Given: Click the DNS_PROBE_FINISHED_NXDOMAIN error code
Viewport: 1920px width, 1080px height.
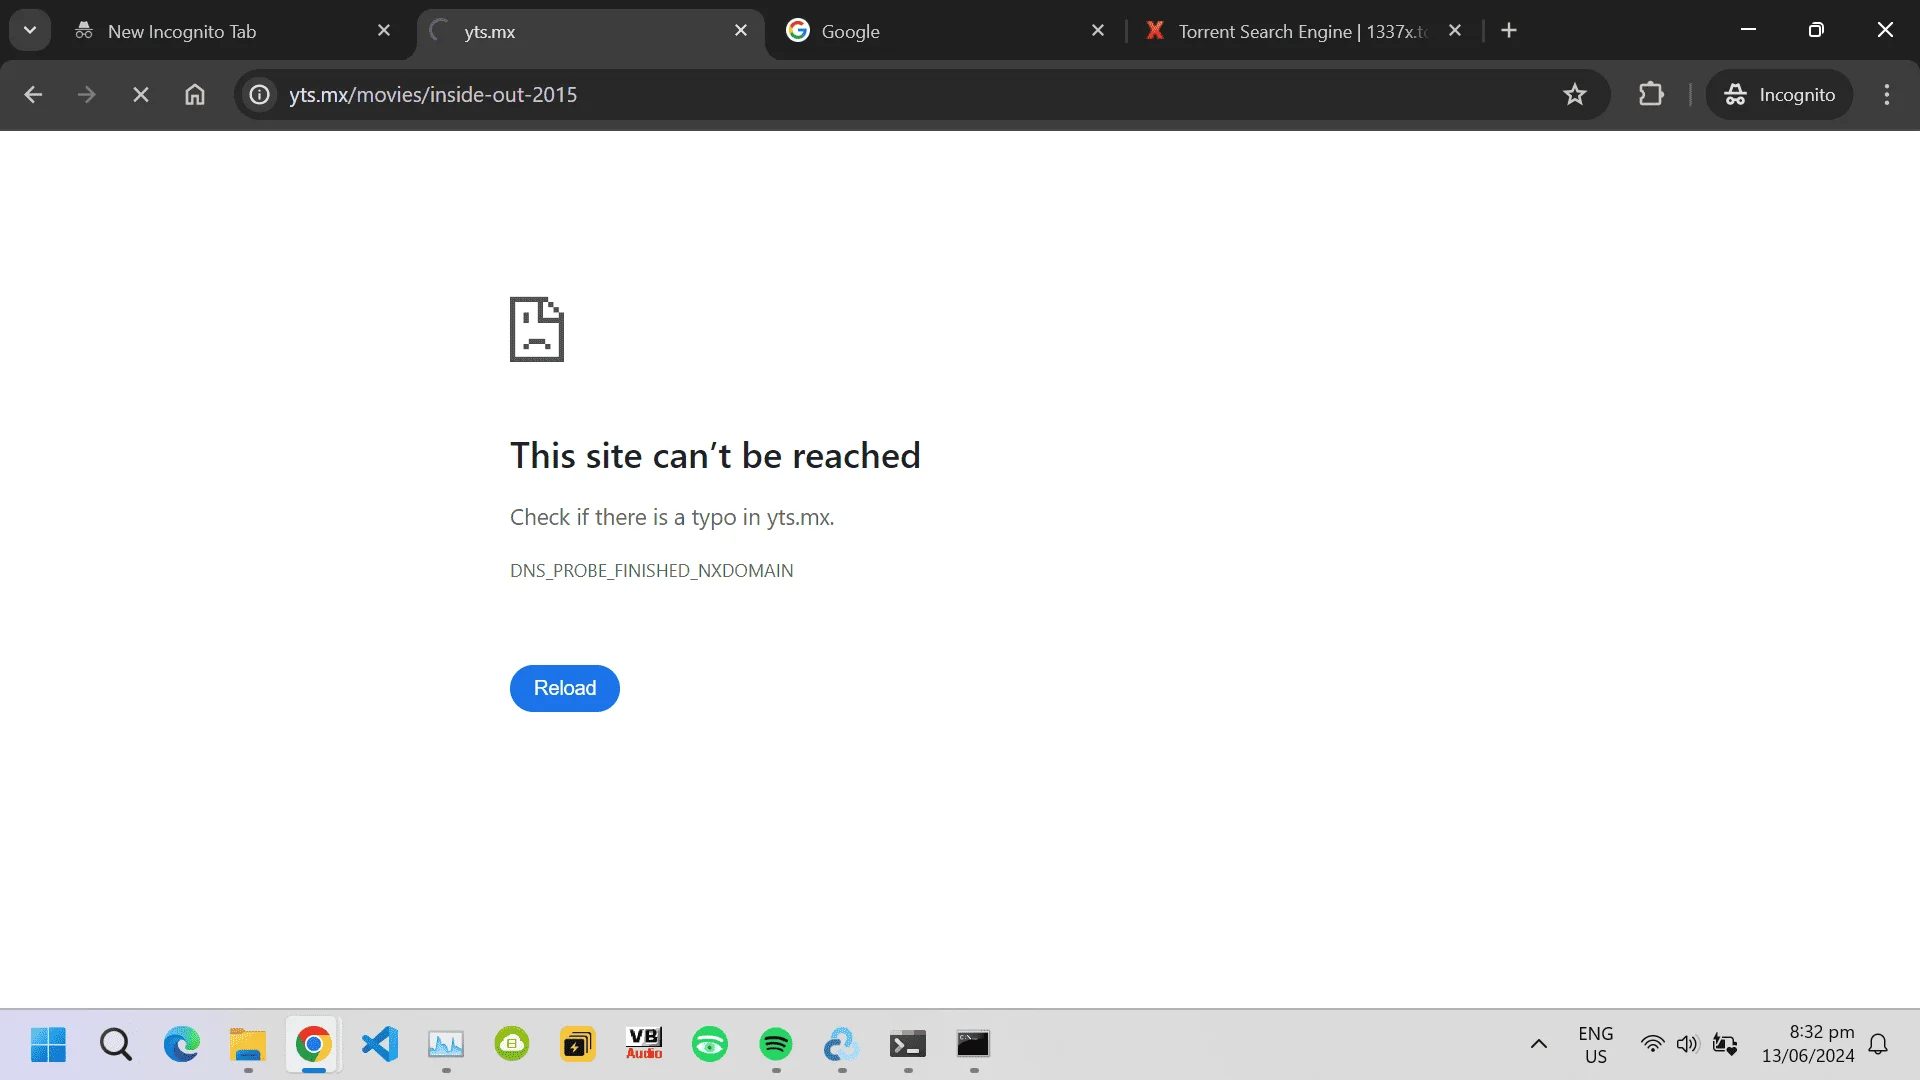Looking at the screenshot, I should click(x=652, y=571).
